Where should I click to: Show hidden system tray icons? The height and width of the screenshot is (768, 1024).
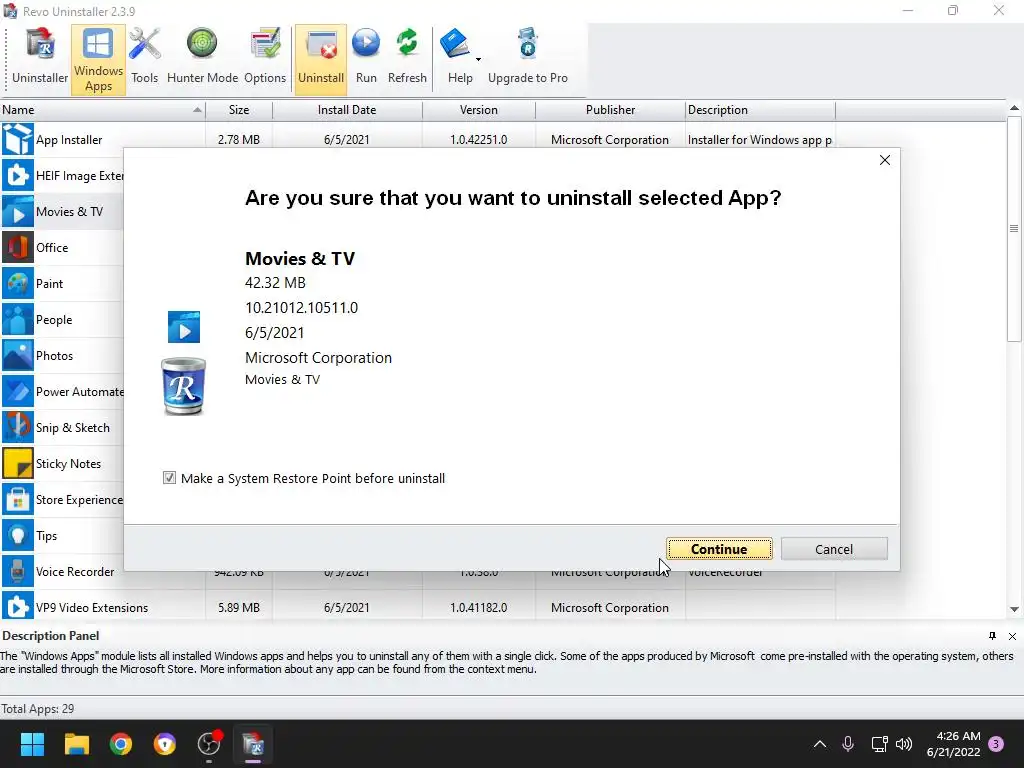pyautogui.click(x=820, y=744)
